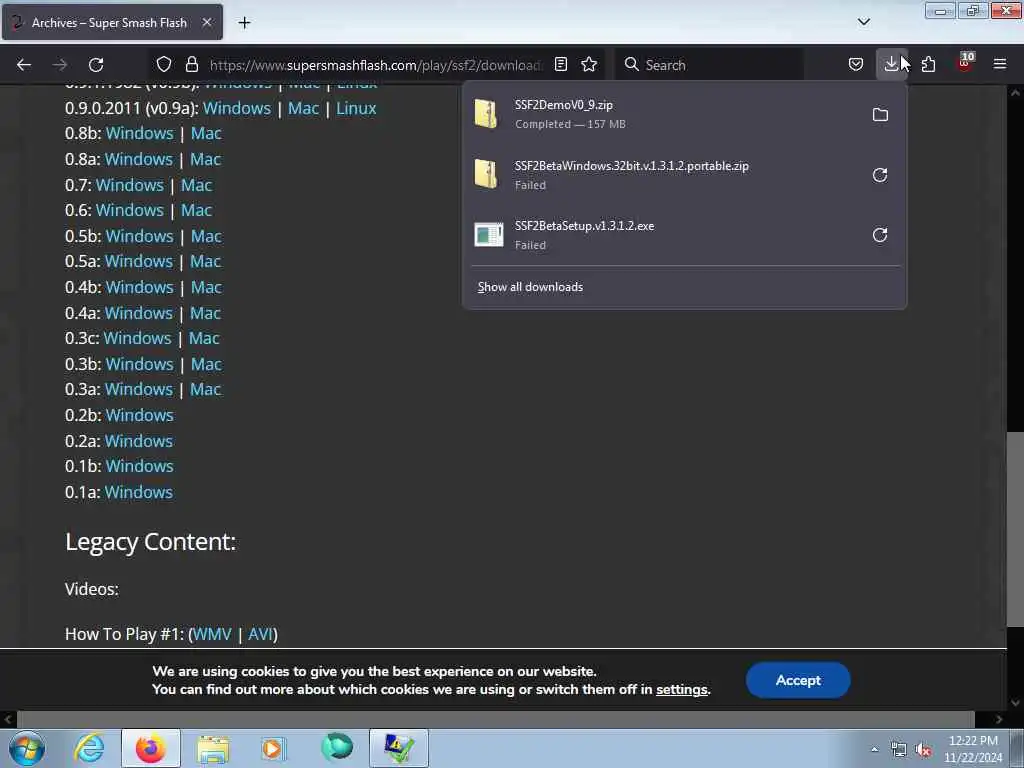Open tracking protection shield icon
Image resolution: width=1024 pixels, height=768 pixels.
pyautogui.click(x=164, y=64)
